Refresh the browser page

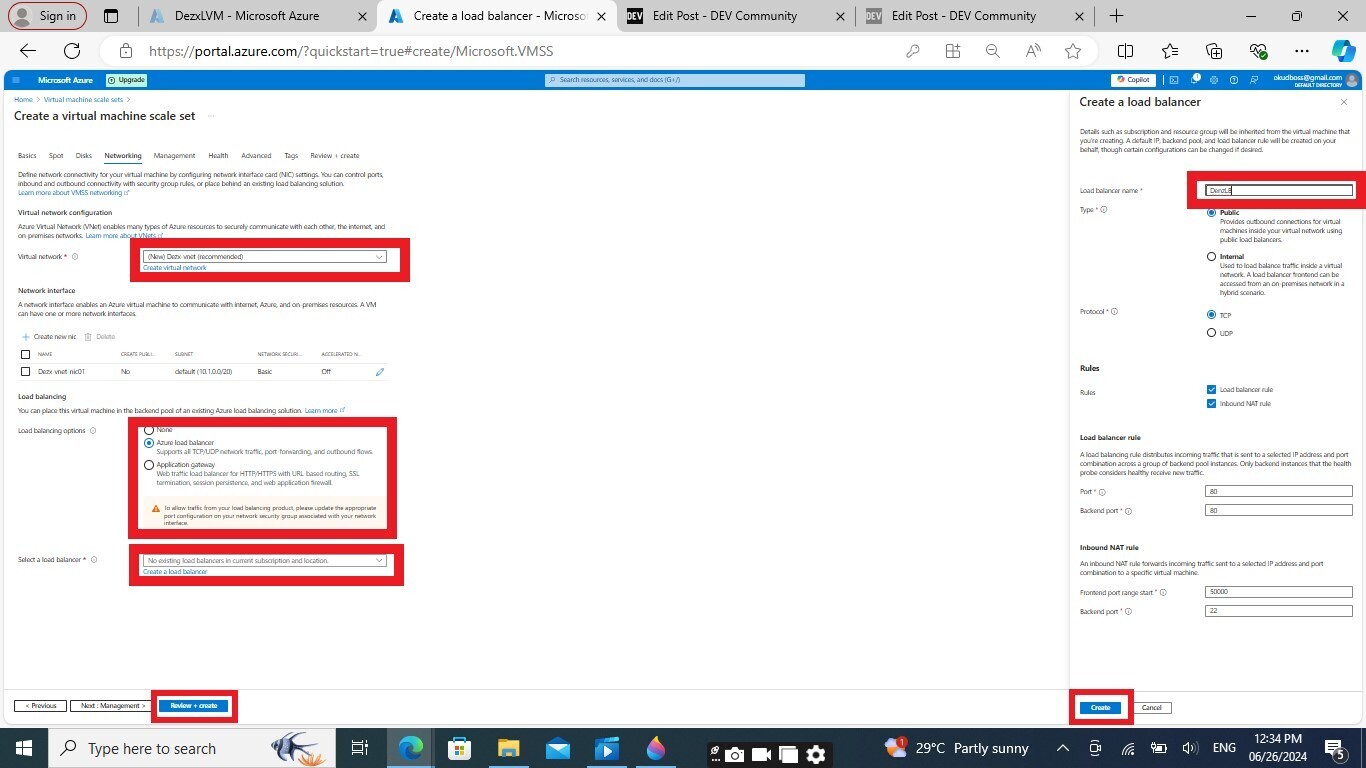[72, 51]
